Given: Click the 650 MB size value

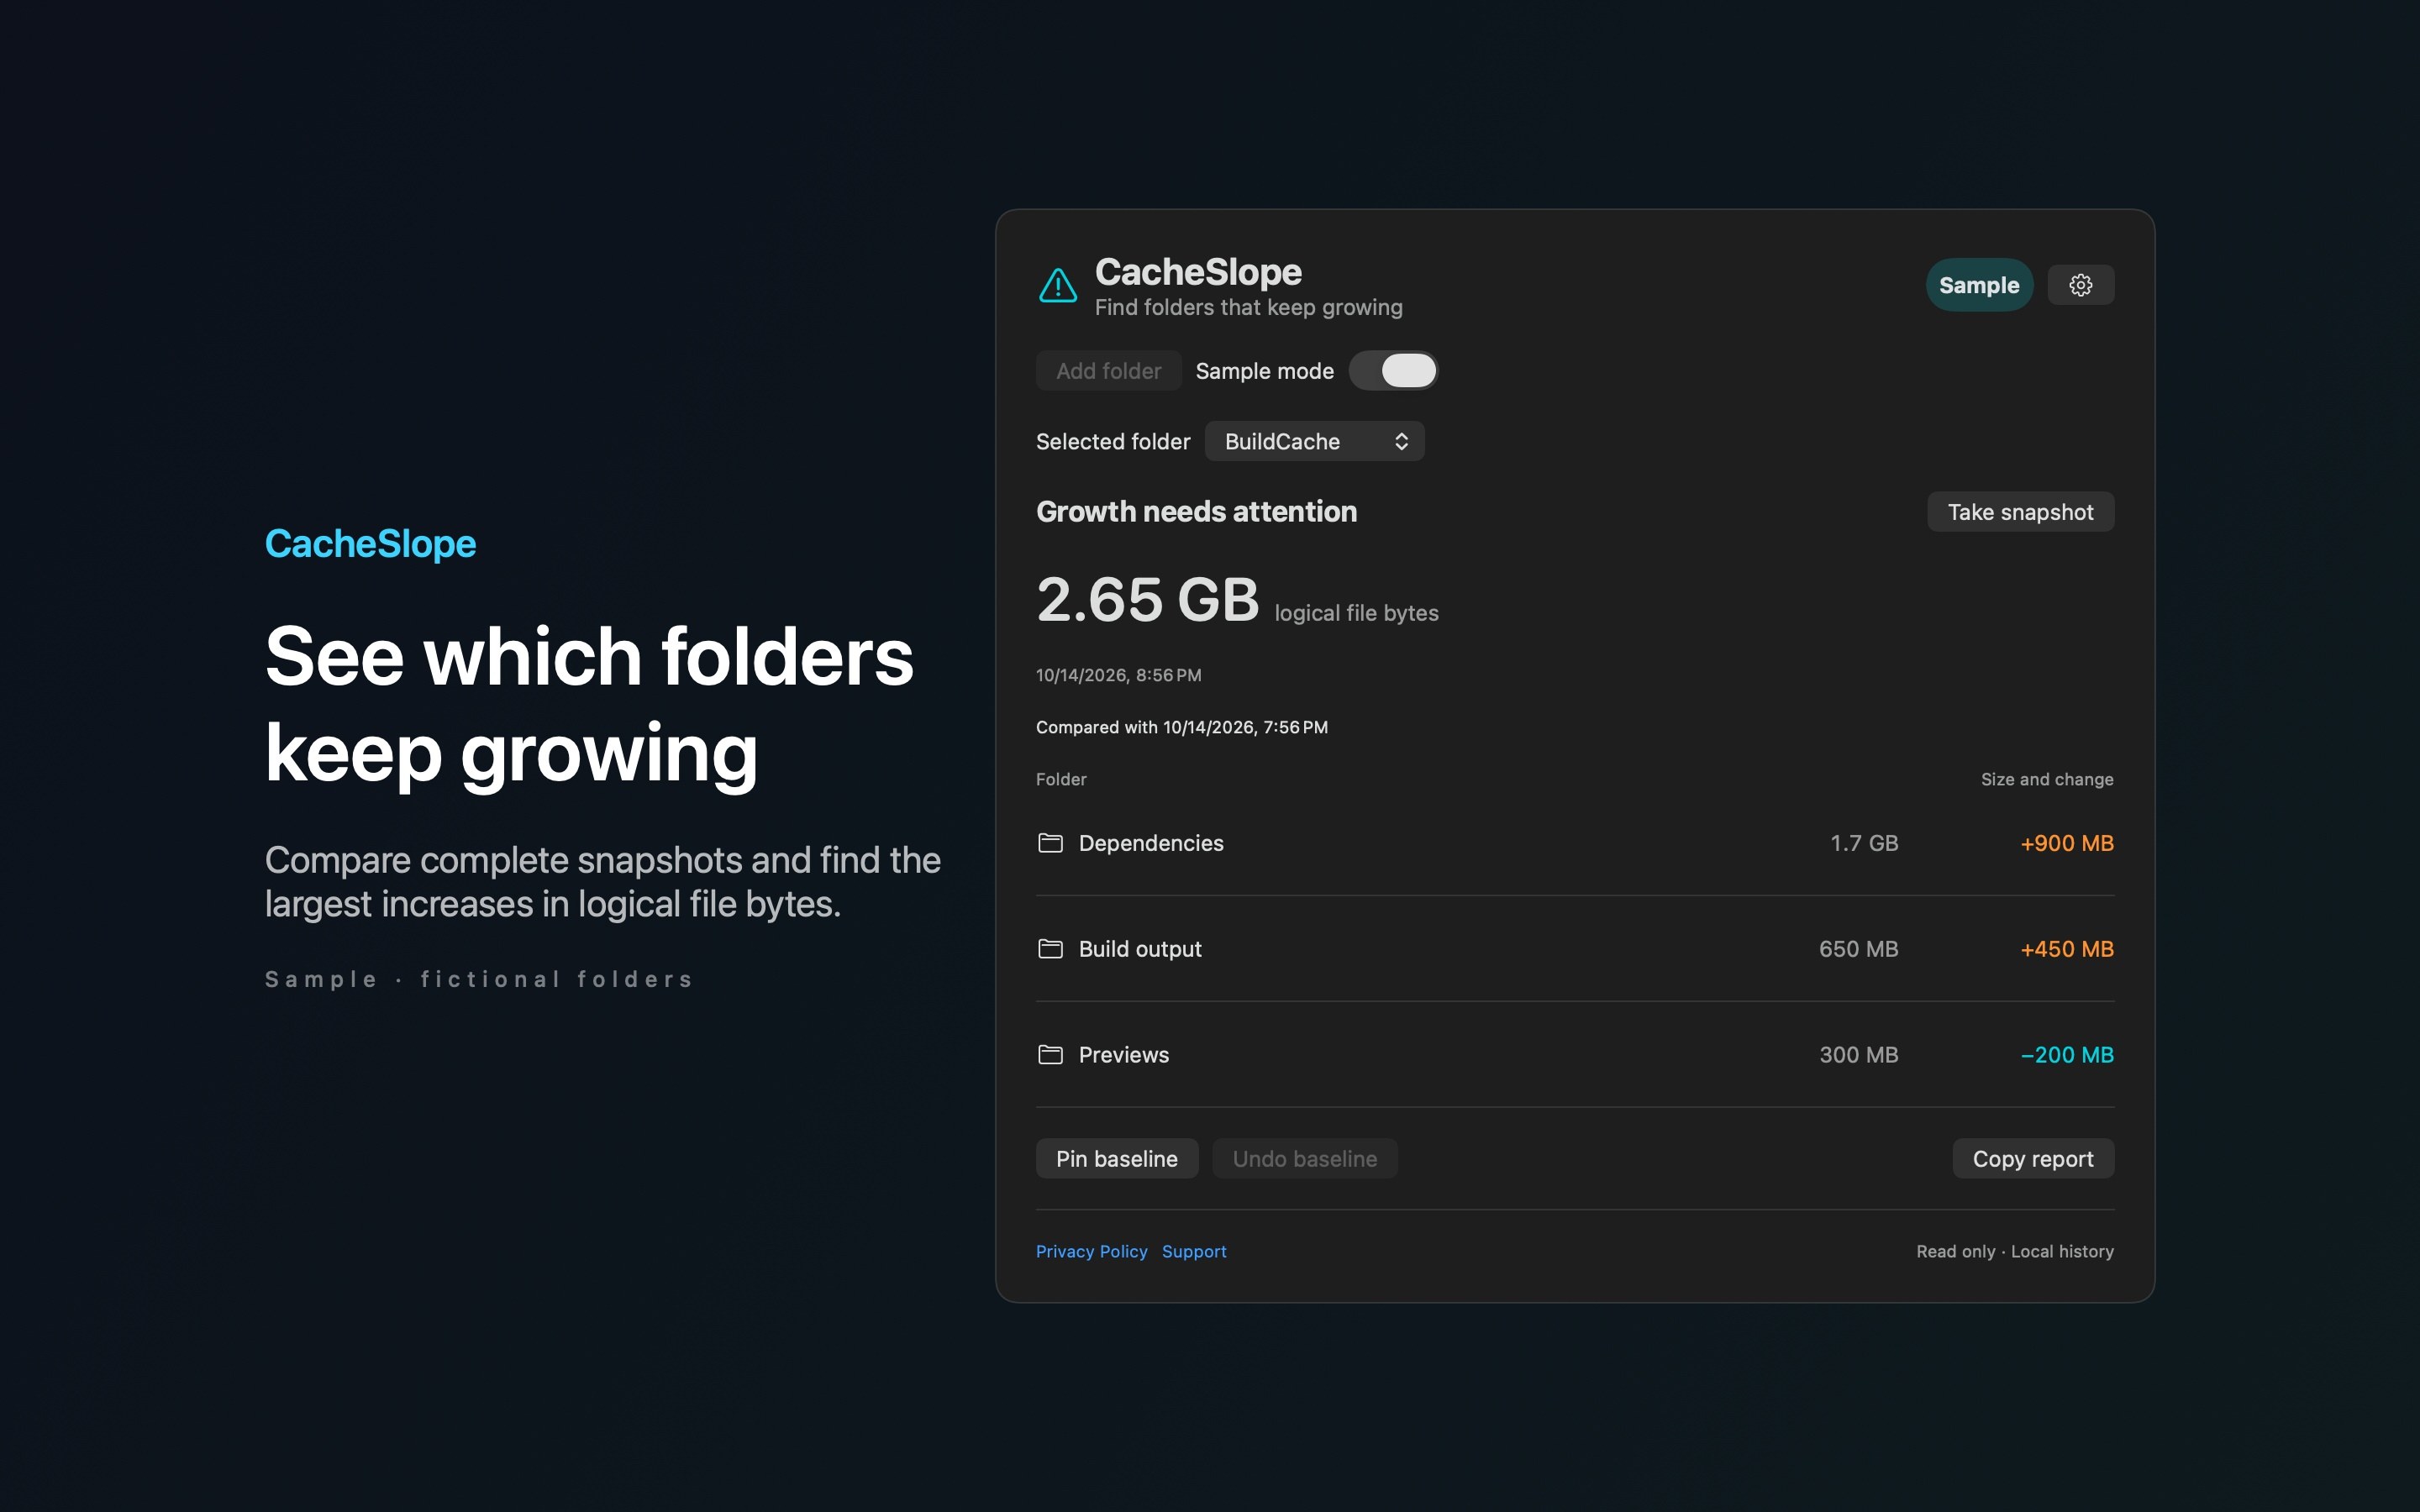Looking at the screenshot, I should point(1857,949).
